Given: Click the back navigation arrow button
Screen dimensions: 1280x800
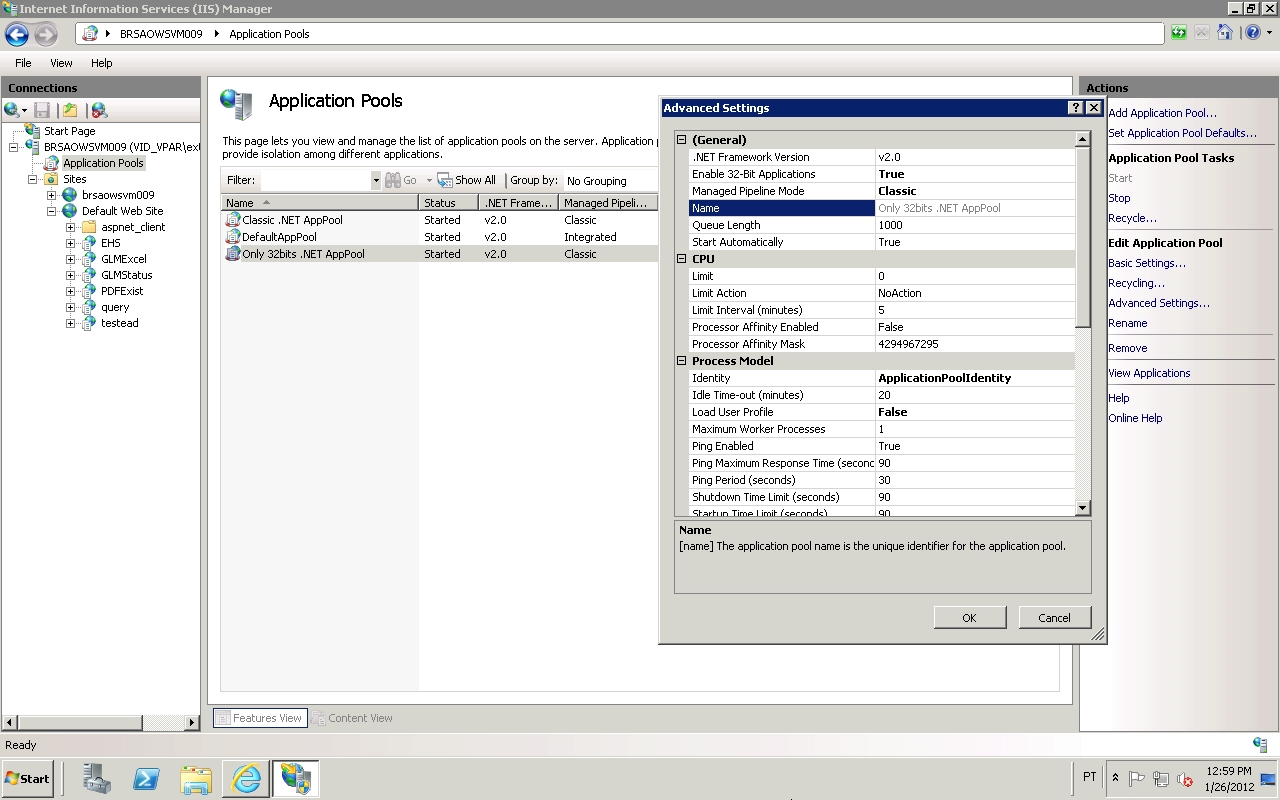Looking at the screenshot, I should coord(15,33).
